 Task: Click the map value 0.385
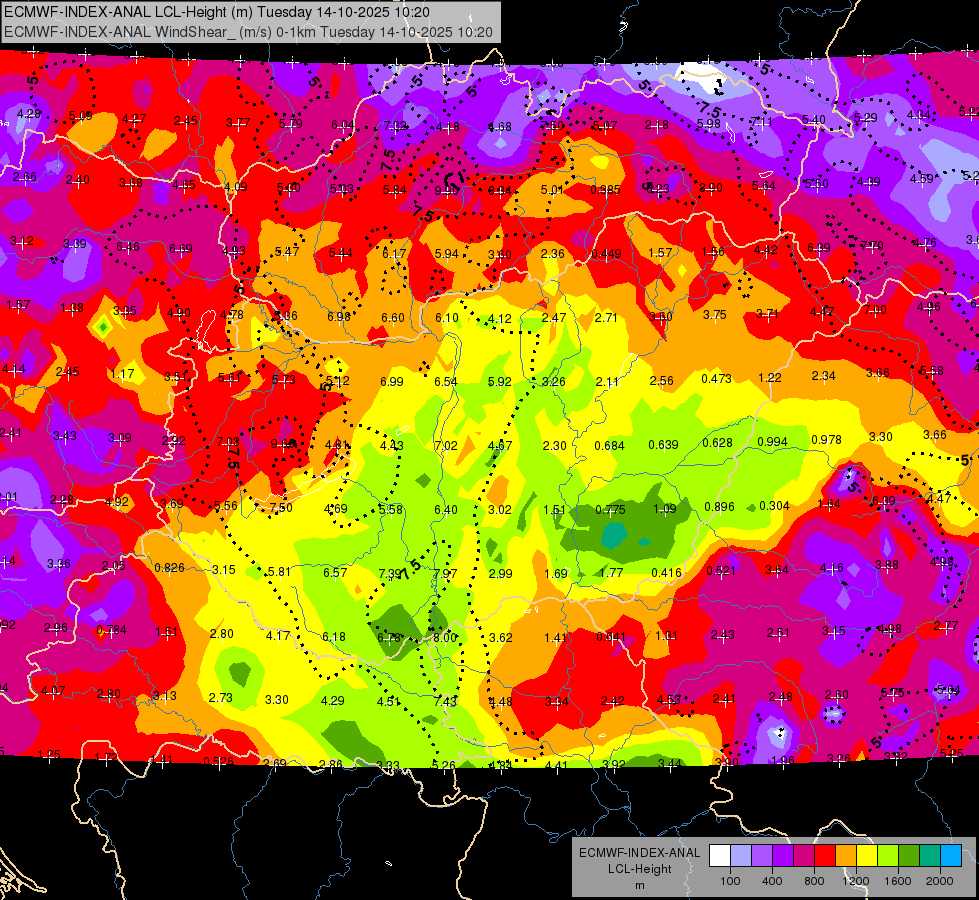pyautogui.click(x=606, y=189)
